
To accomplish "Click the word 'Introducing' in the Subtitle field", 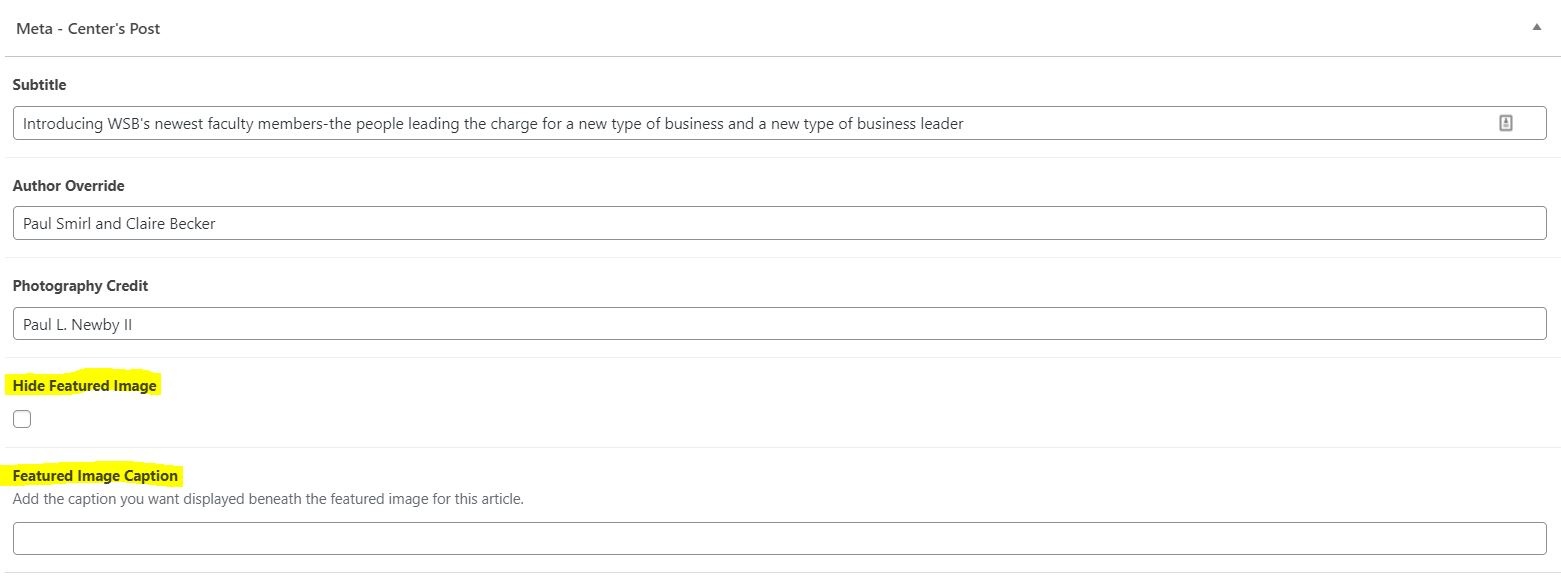I will [x=63, y=124].
